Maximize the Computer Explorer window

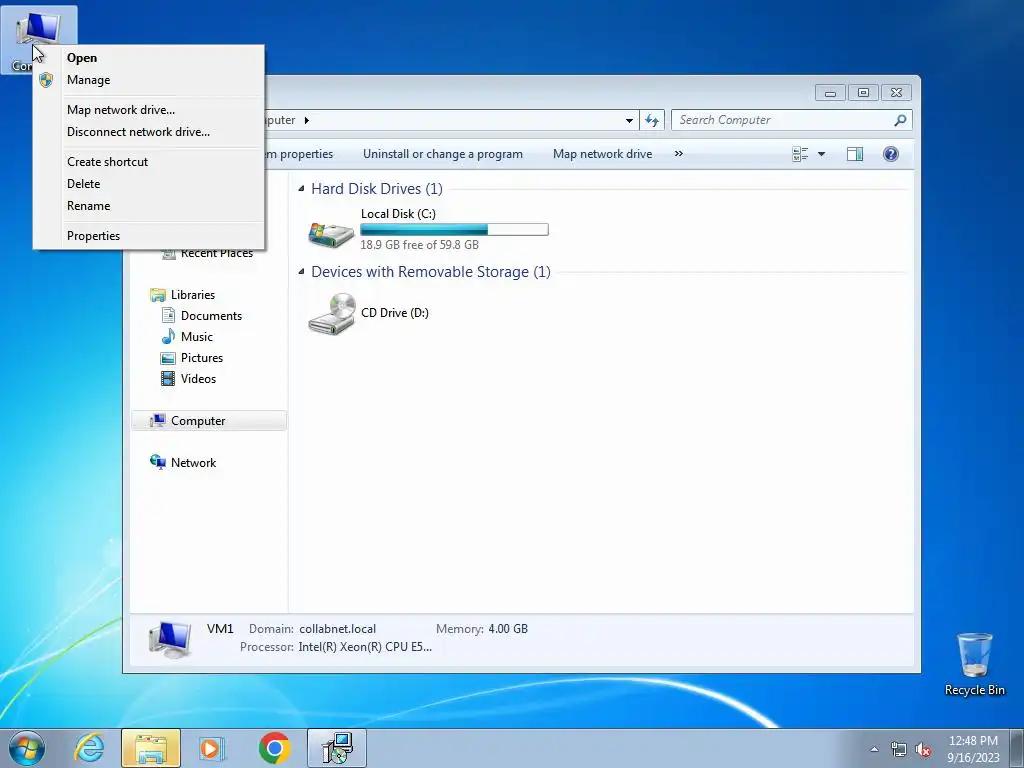pos(863,93)
